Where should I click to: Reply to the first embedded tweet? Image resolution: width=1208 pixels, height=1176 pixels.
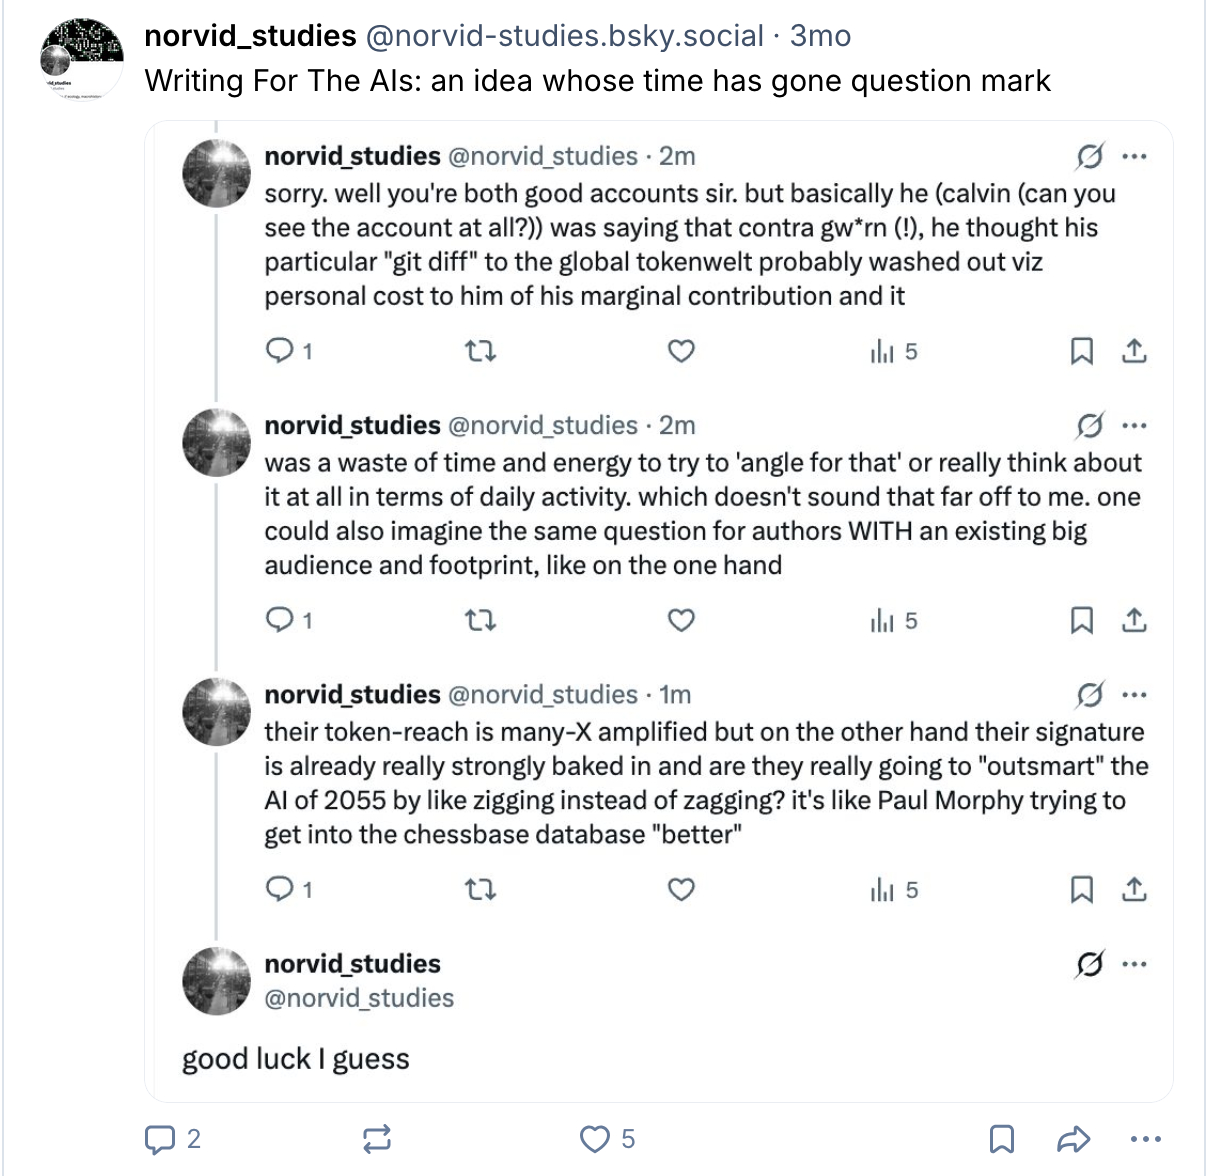point(279,351)
